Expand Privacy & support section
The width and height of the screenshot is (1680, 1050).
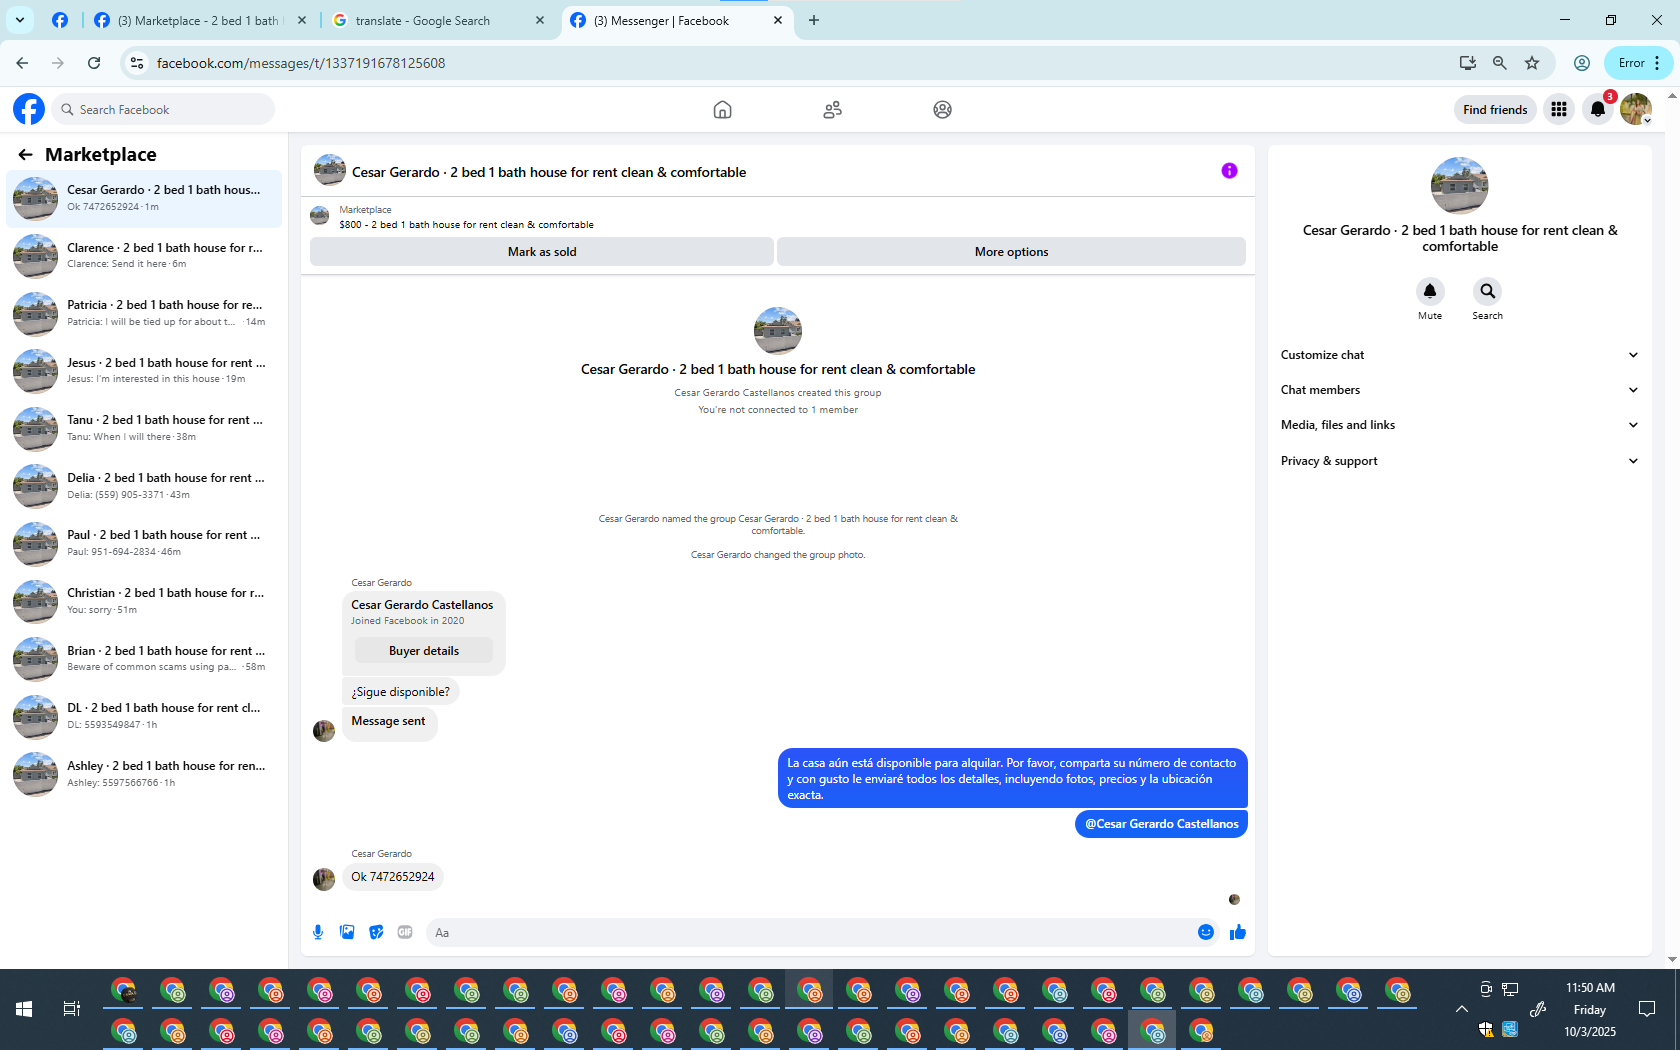pyautogui.click(x=1459, y=461)
